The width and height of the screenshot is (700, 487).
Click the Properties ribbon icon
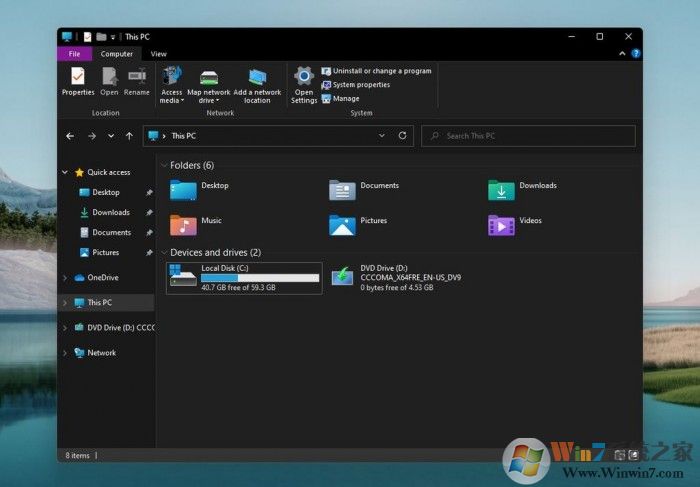pyautogui.click(x=78, y=77)
